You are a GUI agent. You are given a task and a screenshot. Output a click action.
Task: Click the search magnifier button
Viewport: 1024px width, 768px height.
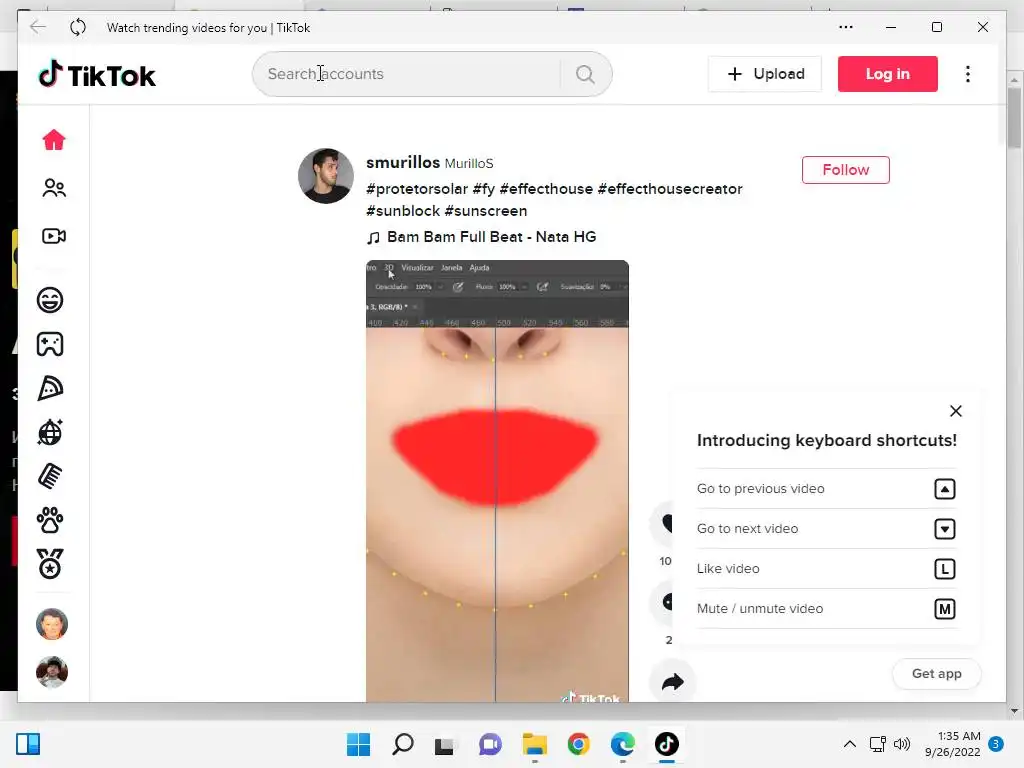tap(585, 74)
